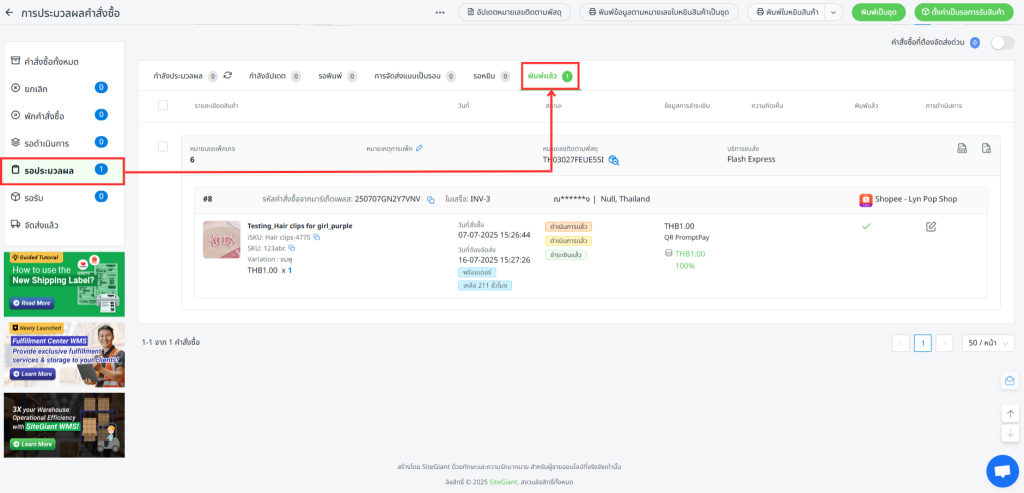Copy the marketplace order ID 250707GN2Y7VNV
The width and height of the screenshot is (1024, 493).
[431, 199]
